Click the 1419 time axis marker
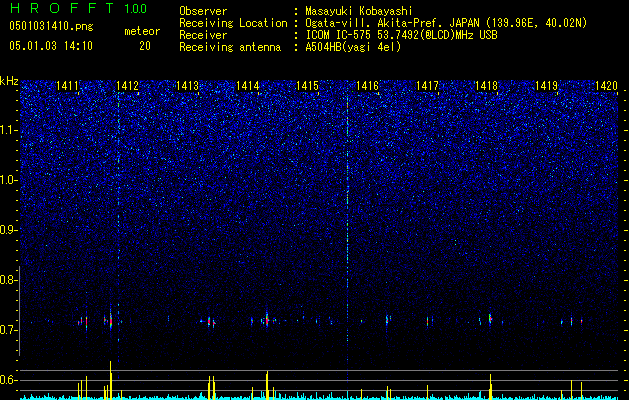The width and height of the screenshot is (629, 400). (x=547, y=85)
